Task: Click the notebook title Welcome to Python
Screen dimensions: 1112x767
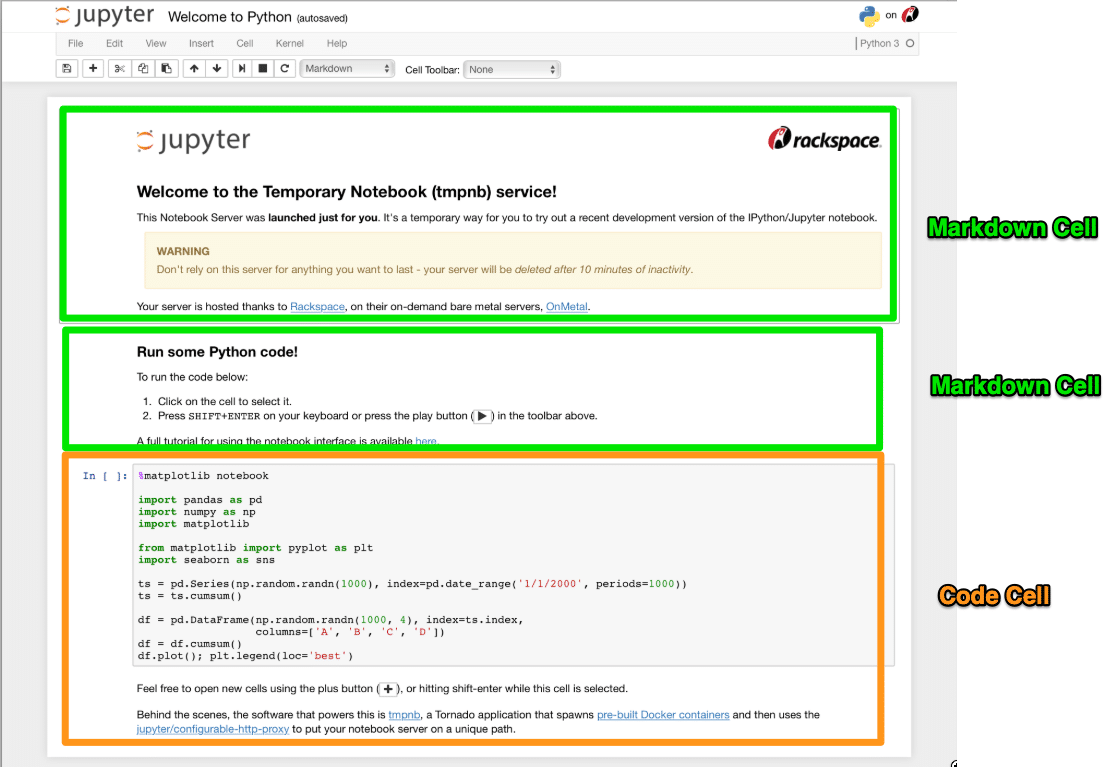Action: coord(229,17)
